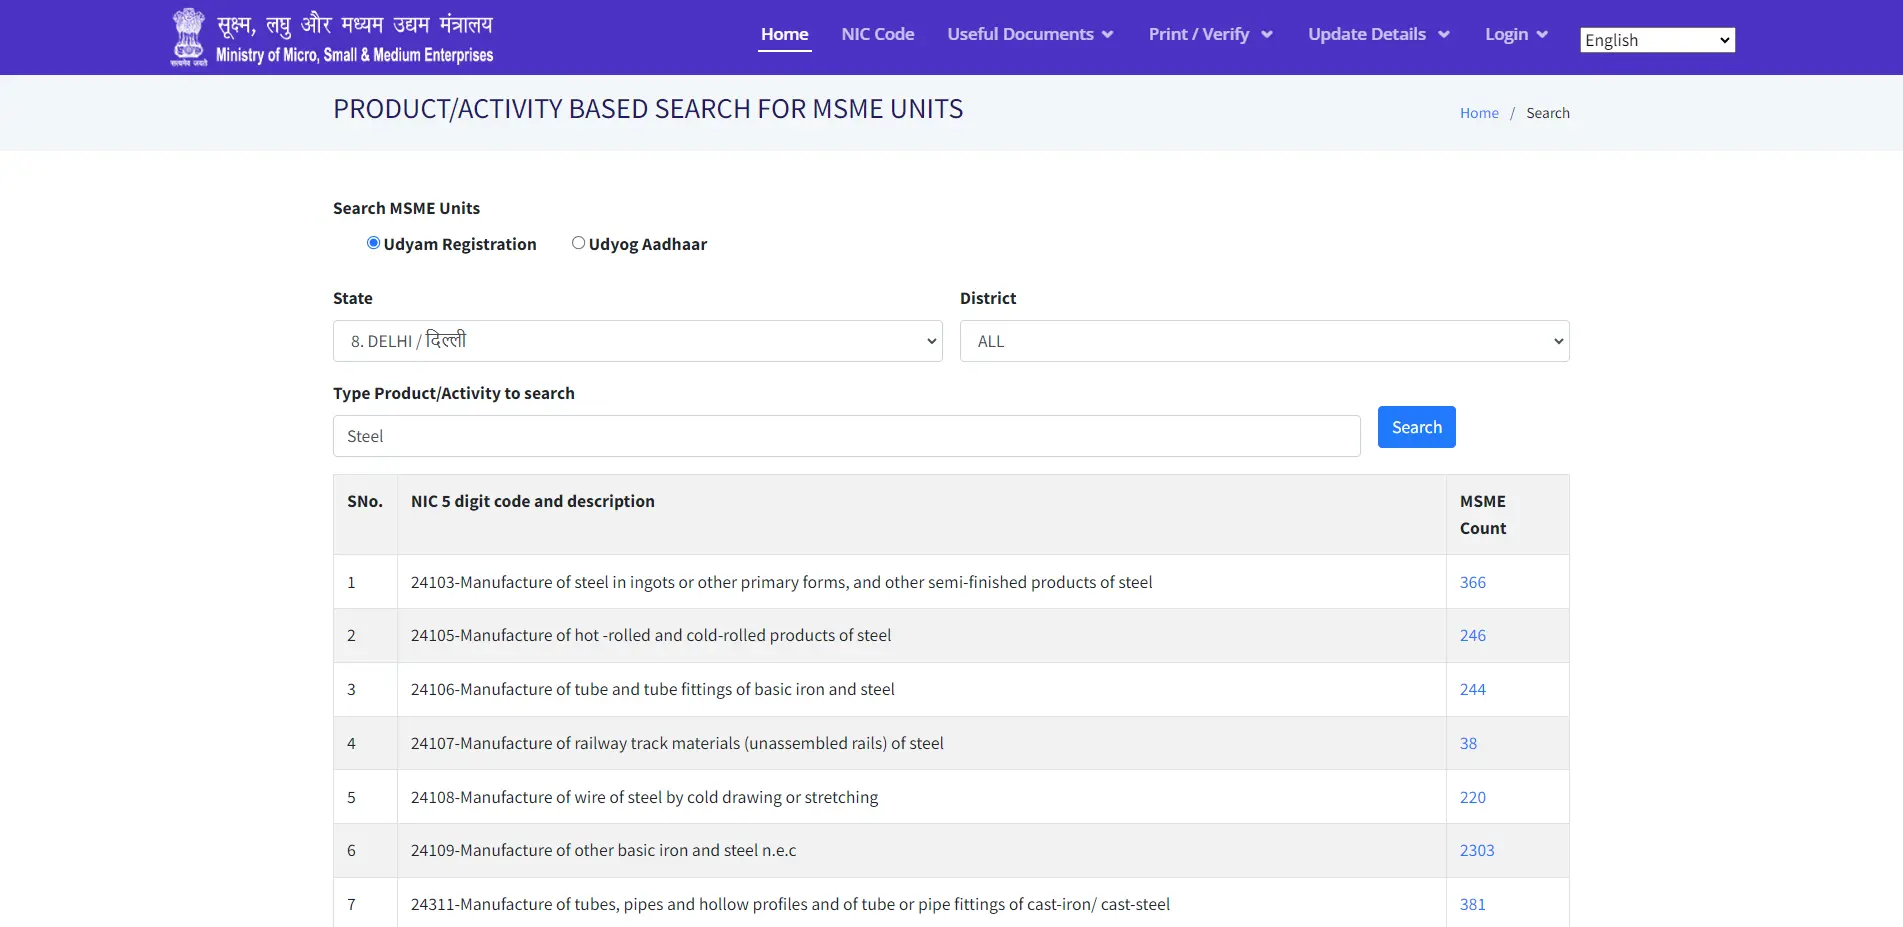Select the Udyog Aadhaar radio option
The width and height of the screenshot is (1903, 927).
pyautogui.click(x=578, y=243)
